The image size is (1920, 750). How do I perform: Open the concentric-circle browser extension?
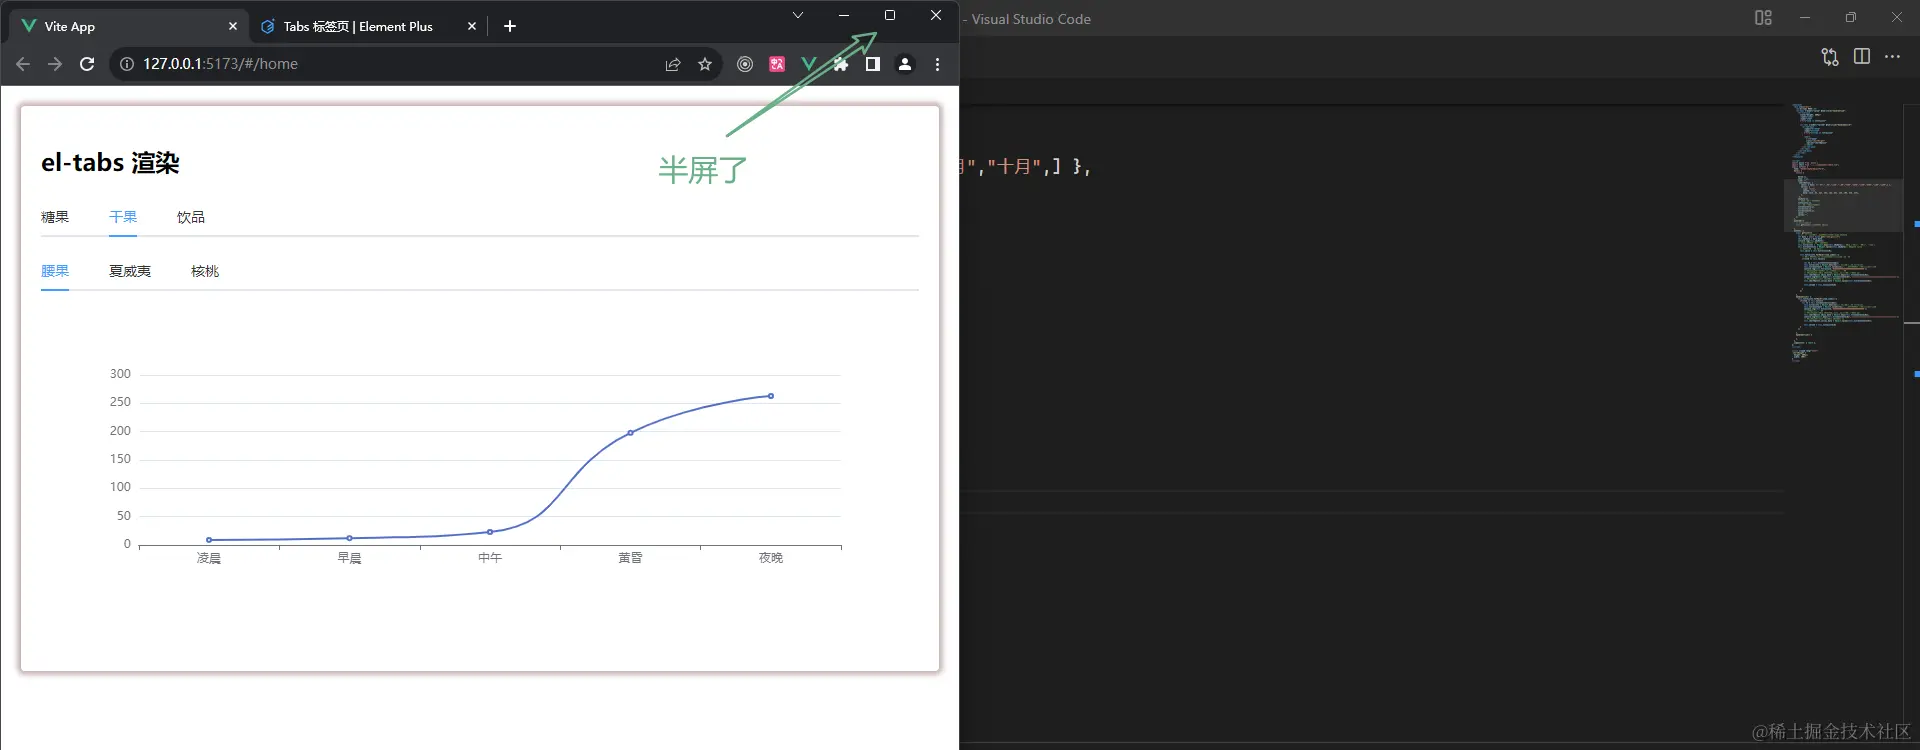coord(745,64)
